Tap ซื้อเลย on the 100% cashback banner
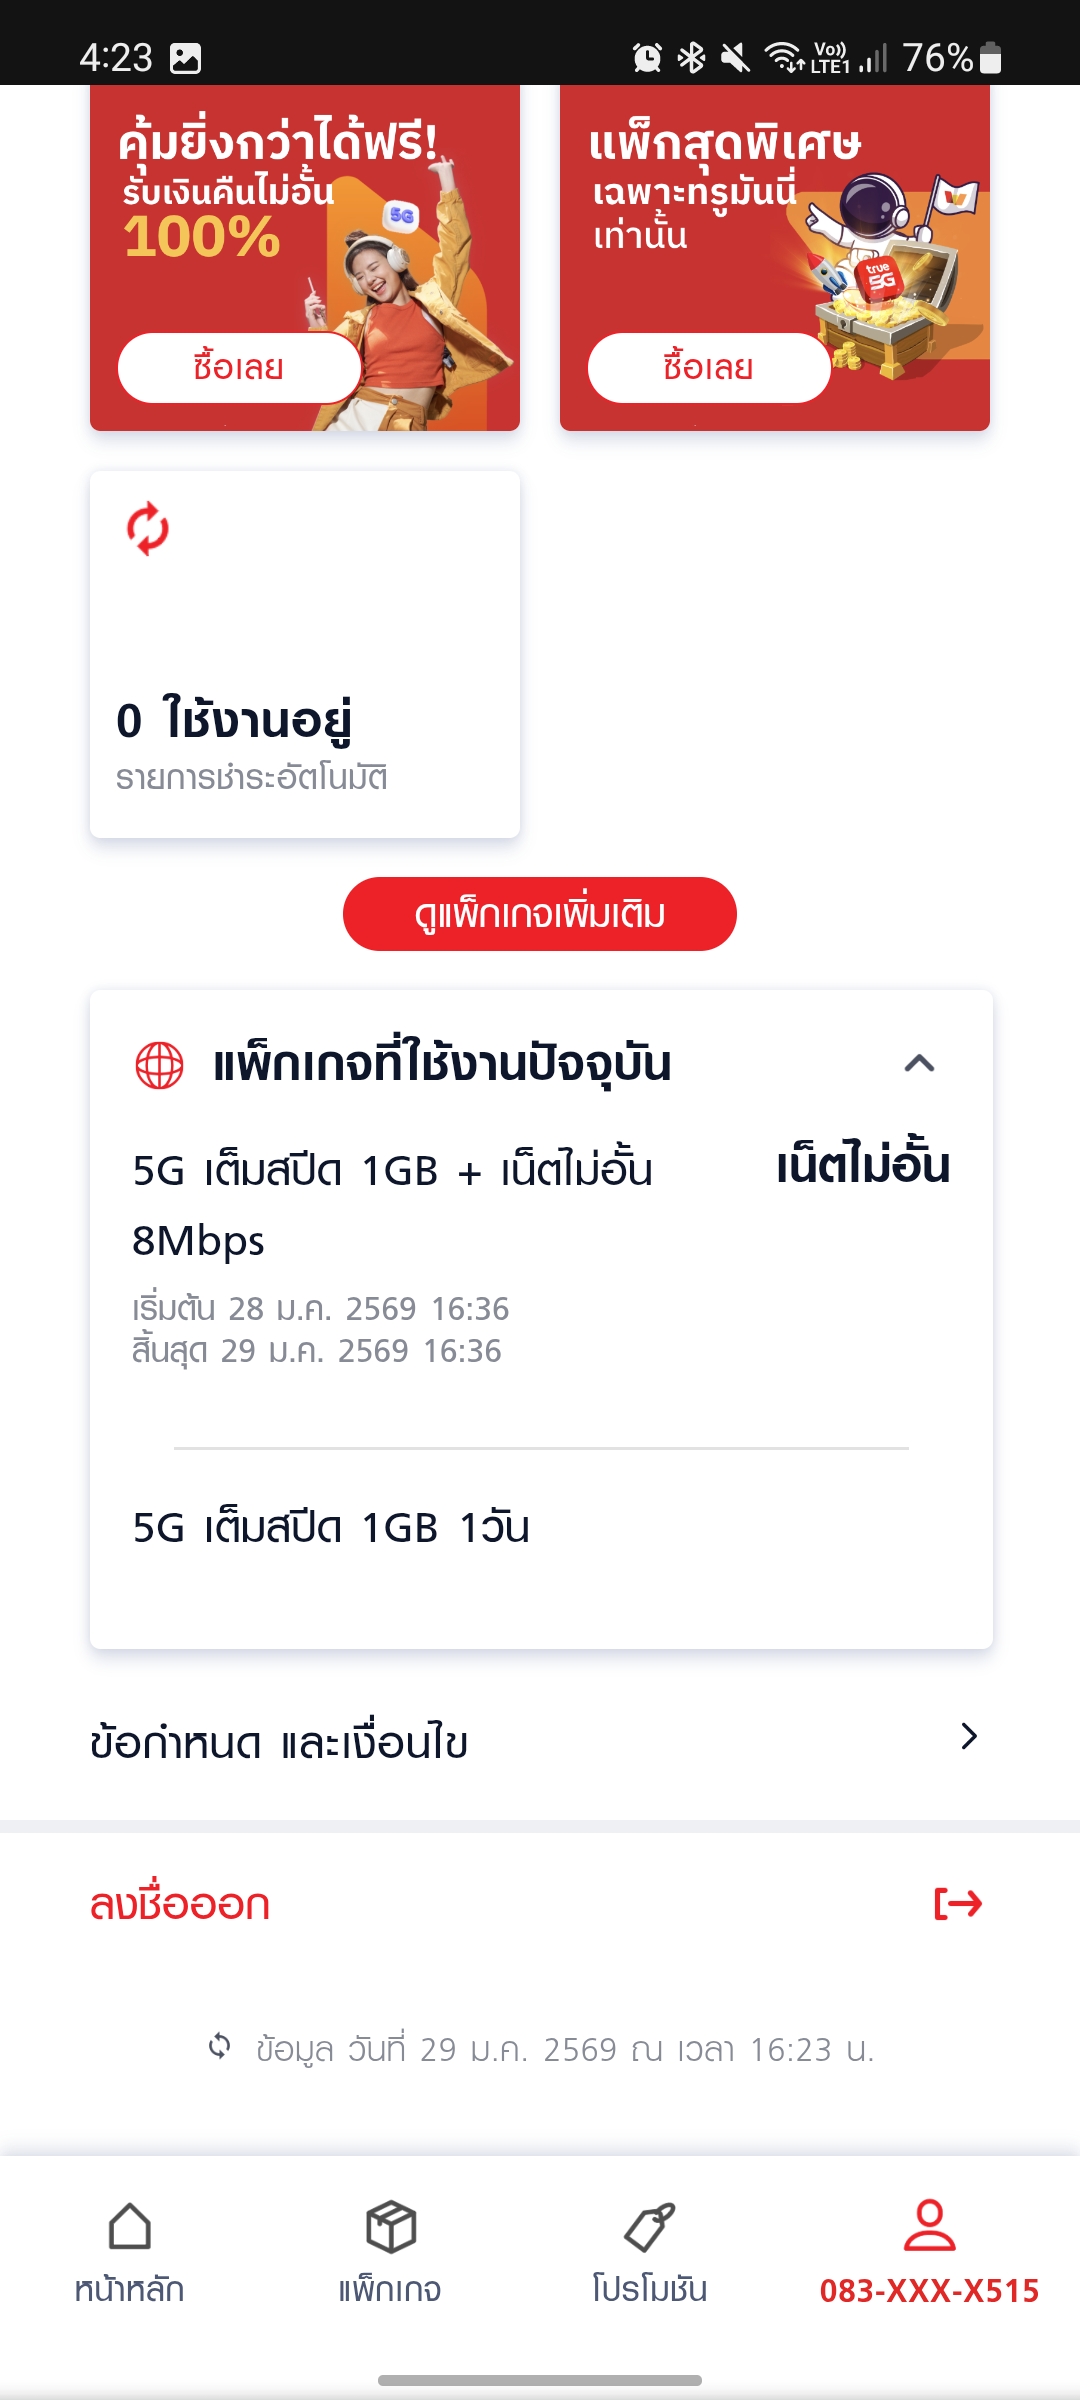1080x2400 pixels. pyautogui.click(x=239, y=368)
